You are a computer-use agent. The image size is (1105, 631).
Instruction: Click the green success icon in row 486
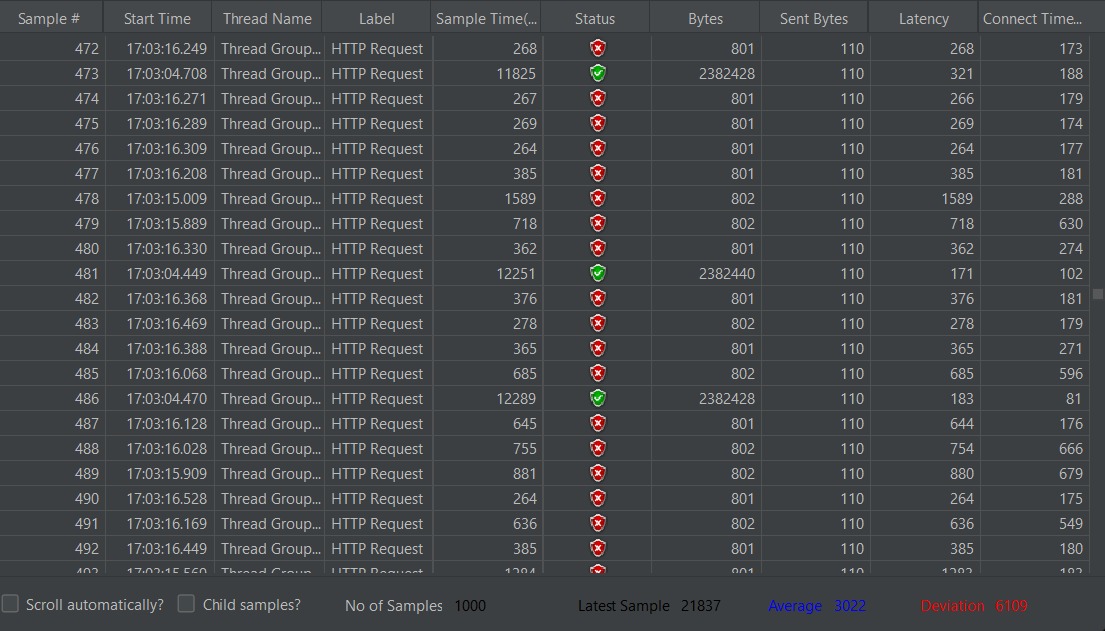point(597,399)
